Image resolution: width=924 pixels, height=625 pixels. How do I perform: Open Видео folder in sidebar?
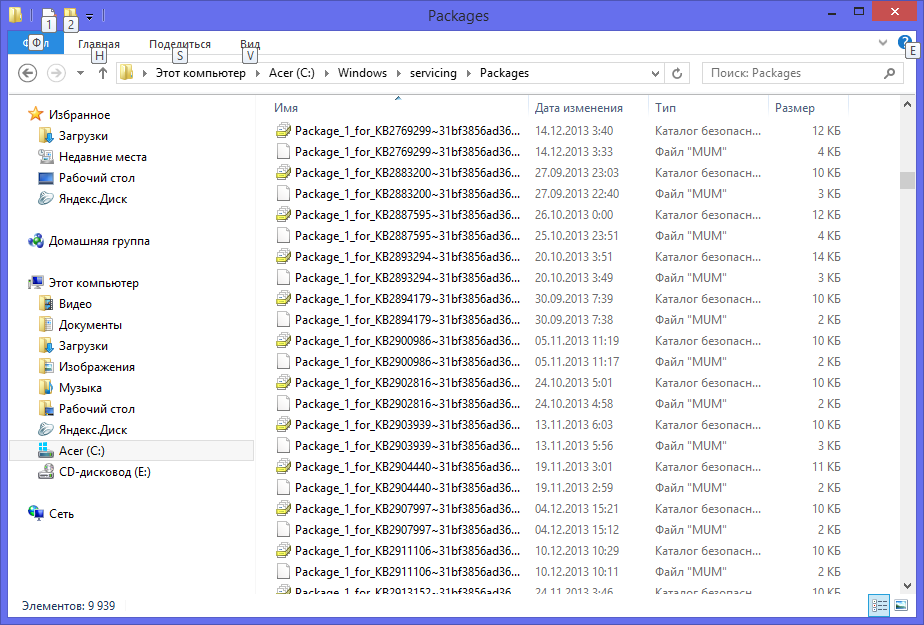click(x=75, y=304)
